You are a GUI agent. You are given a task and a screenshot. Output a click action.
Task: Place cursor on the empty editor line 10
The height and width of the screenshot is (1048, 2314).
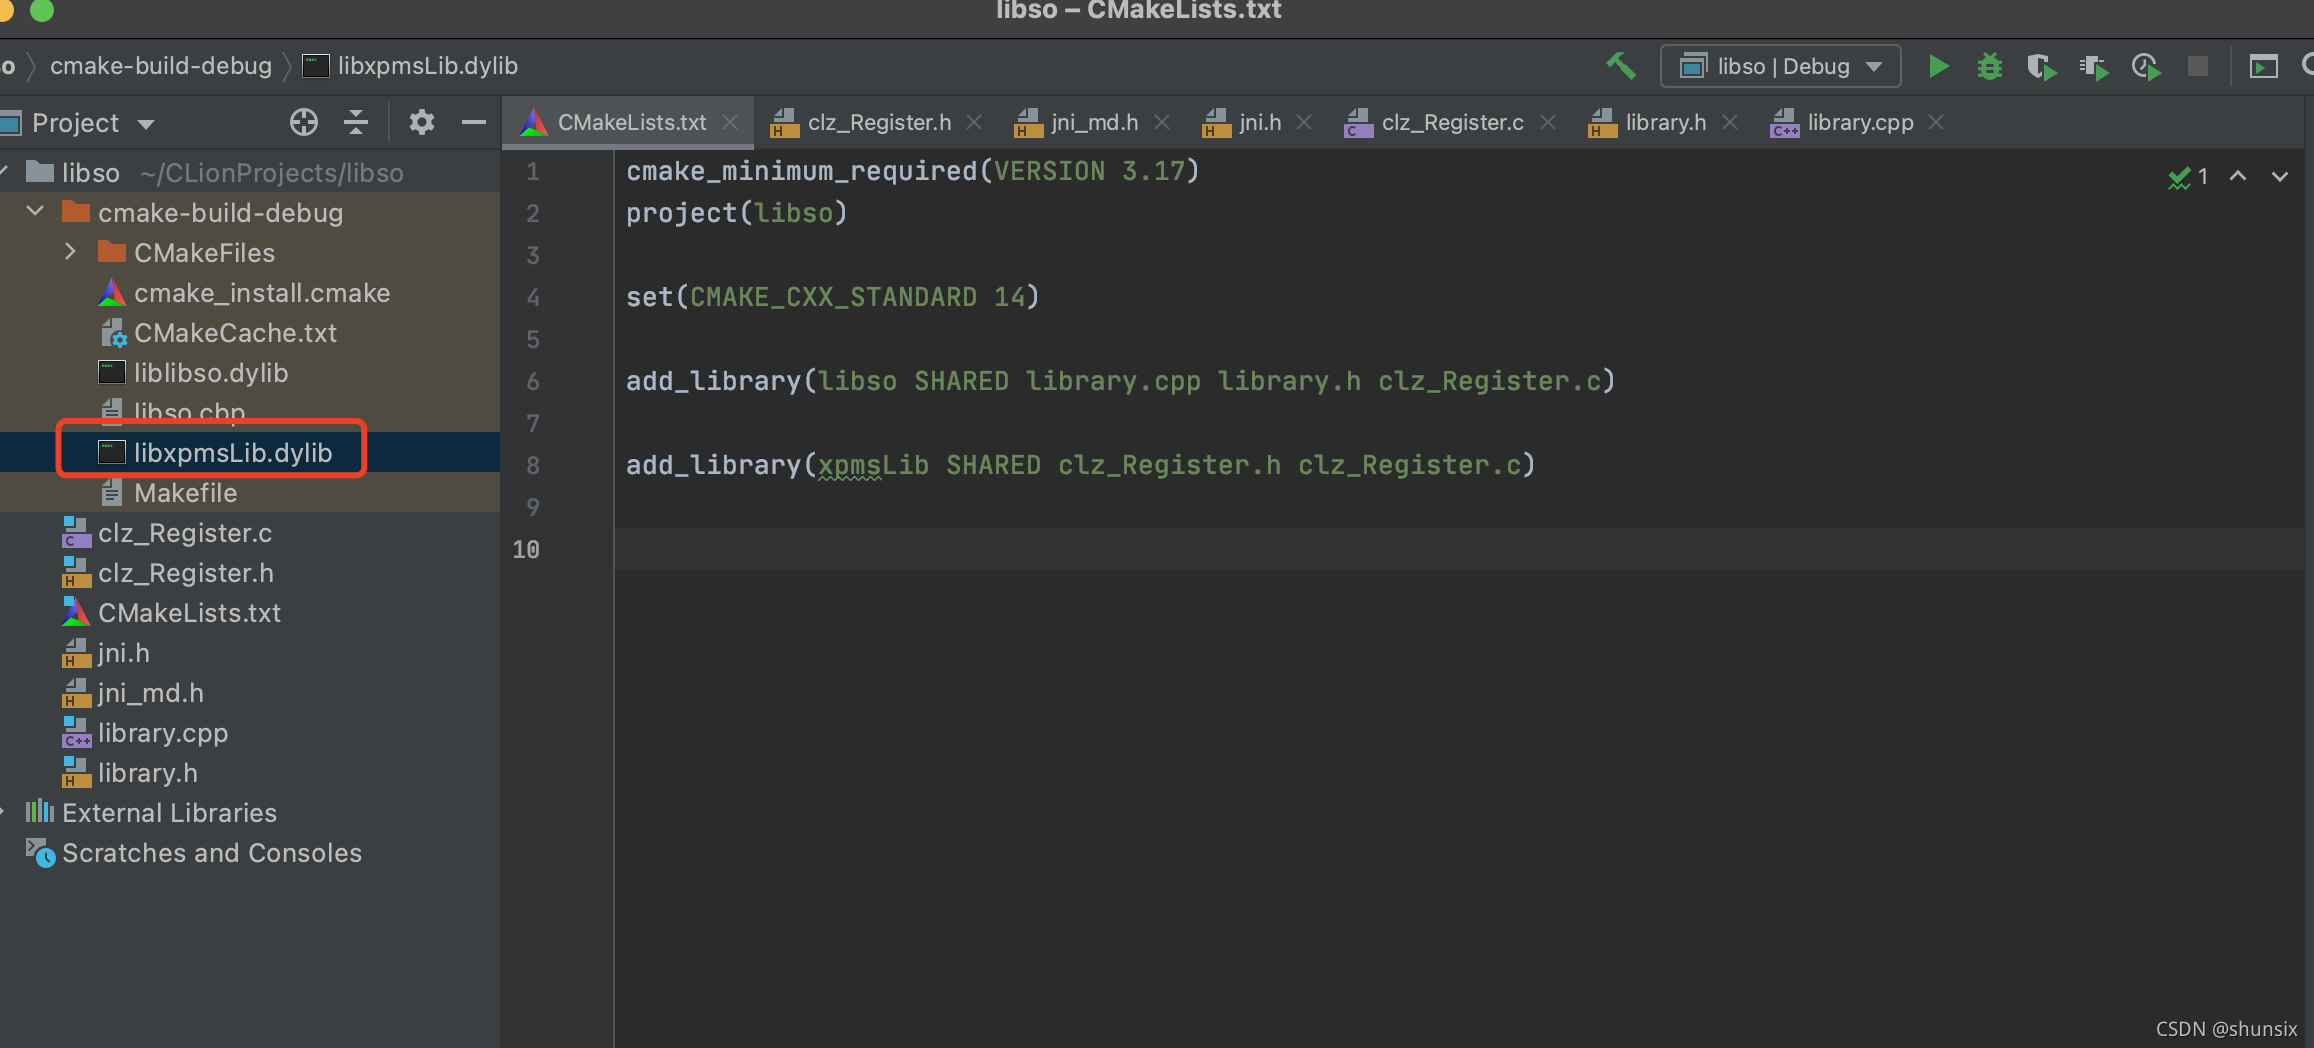(1458, 549)
